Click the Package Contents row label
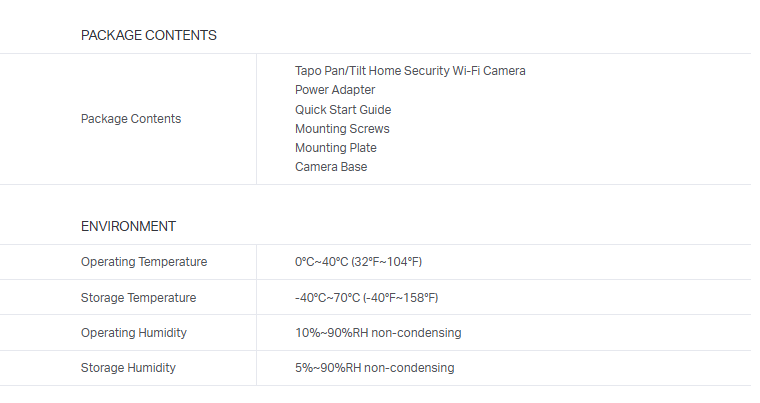The width and height of the screenshot is (760, 403). [x=131, y=119]
